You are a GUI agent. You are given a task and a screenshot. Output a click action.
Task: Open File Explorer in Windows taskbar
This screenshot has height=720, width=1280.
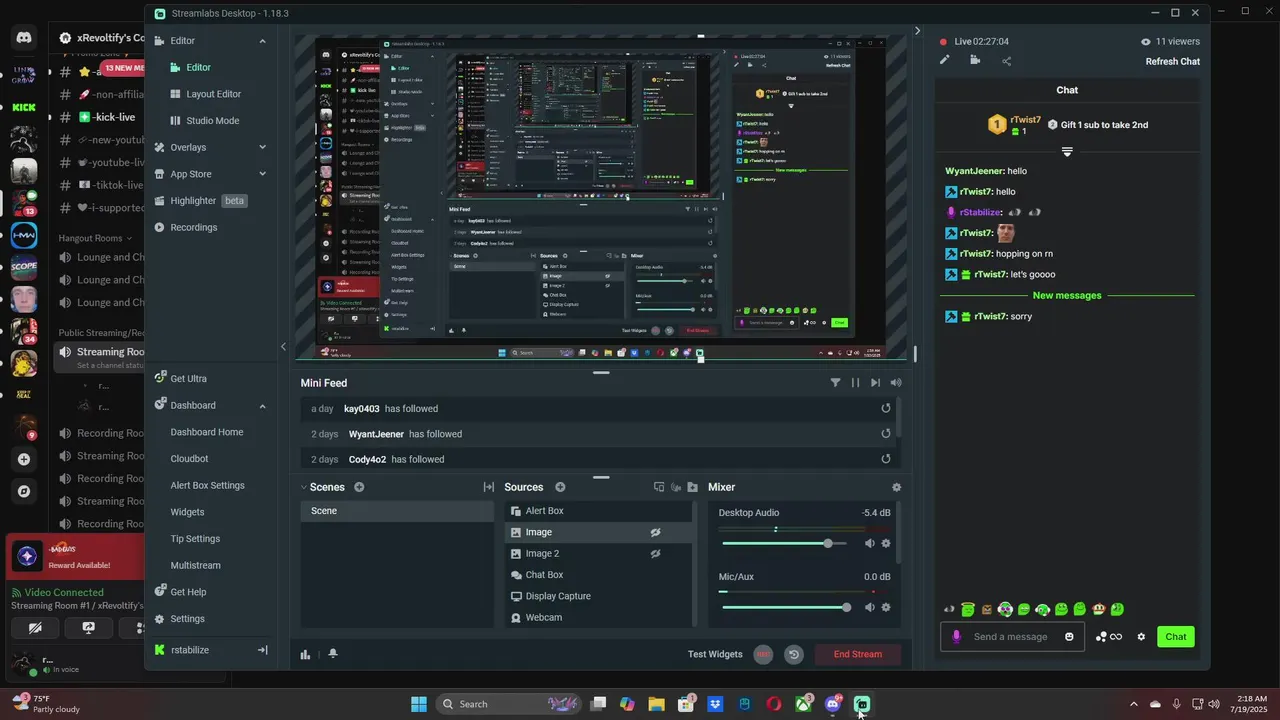tap(657, 704)
